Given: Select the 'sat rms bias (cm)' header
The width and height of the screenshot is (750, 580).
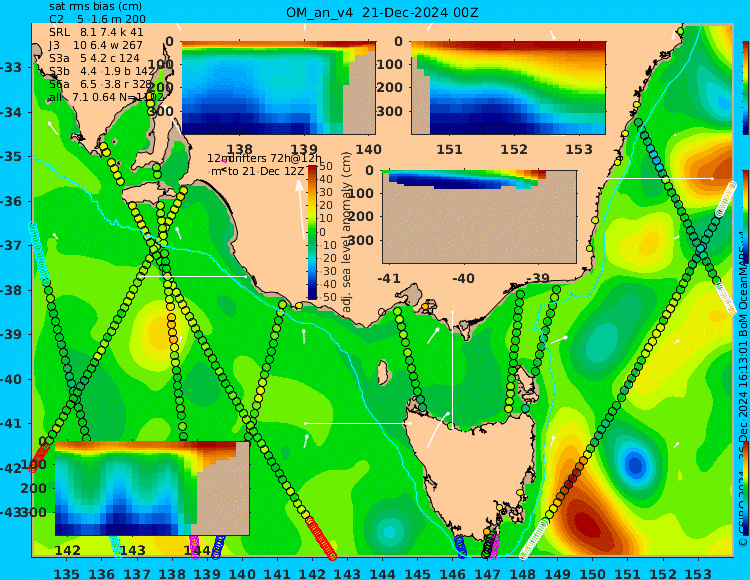Looking at the screenshot, I should coord(96,7).
